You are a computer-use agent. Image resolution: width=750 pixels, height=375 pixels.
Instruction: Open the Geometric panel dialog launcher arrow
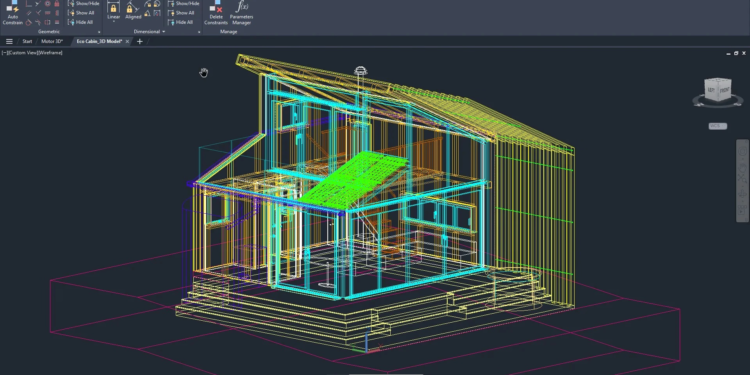tap(99, 32)
